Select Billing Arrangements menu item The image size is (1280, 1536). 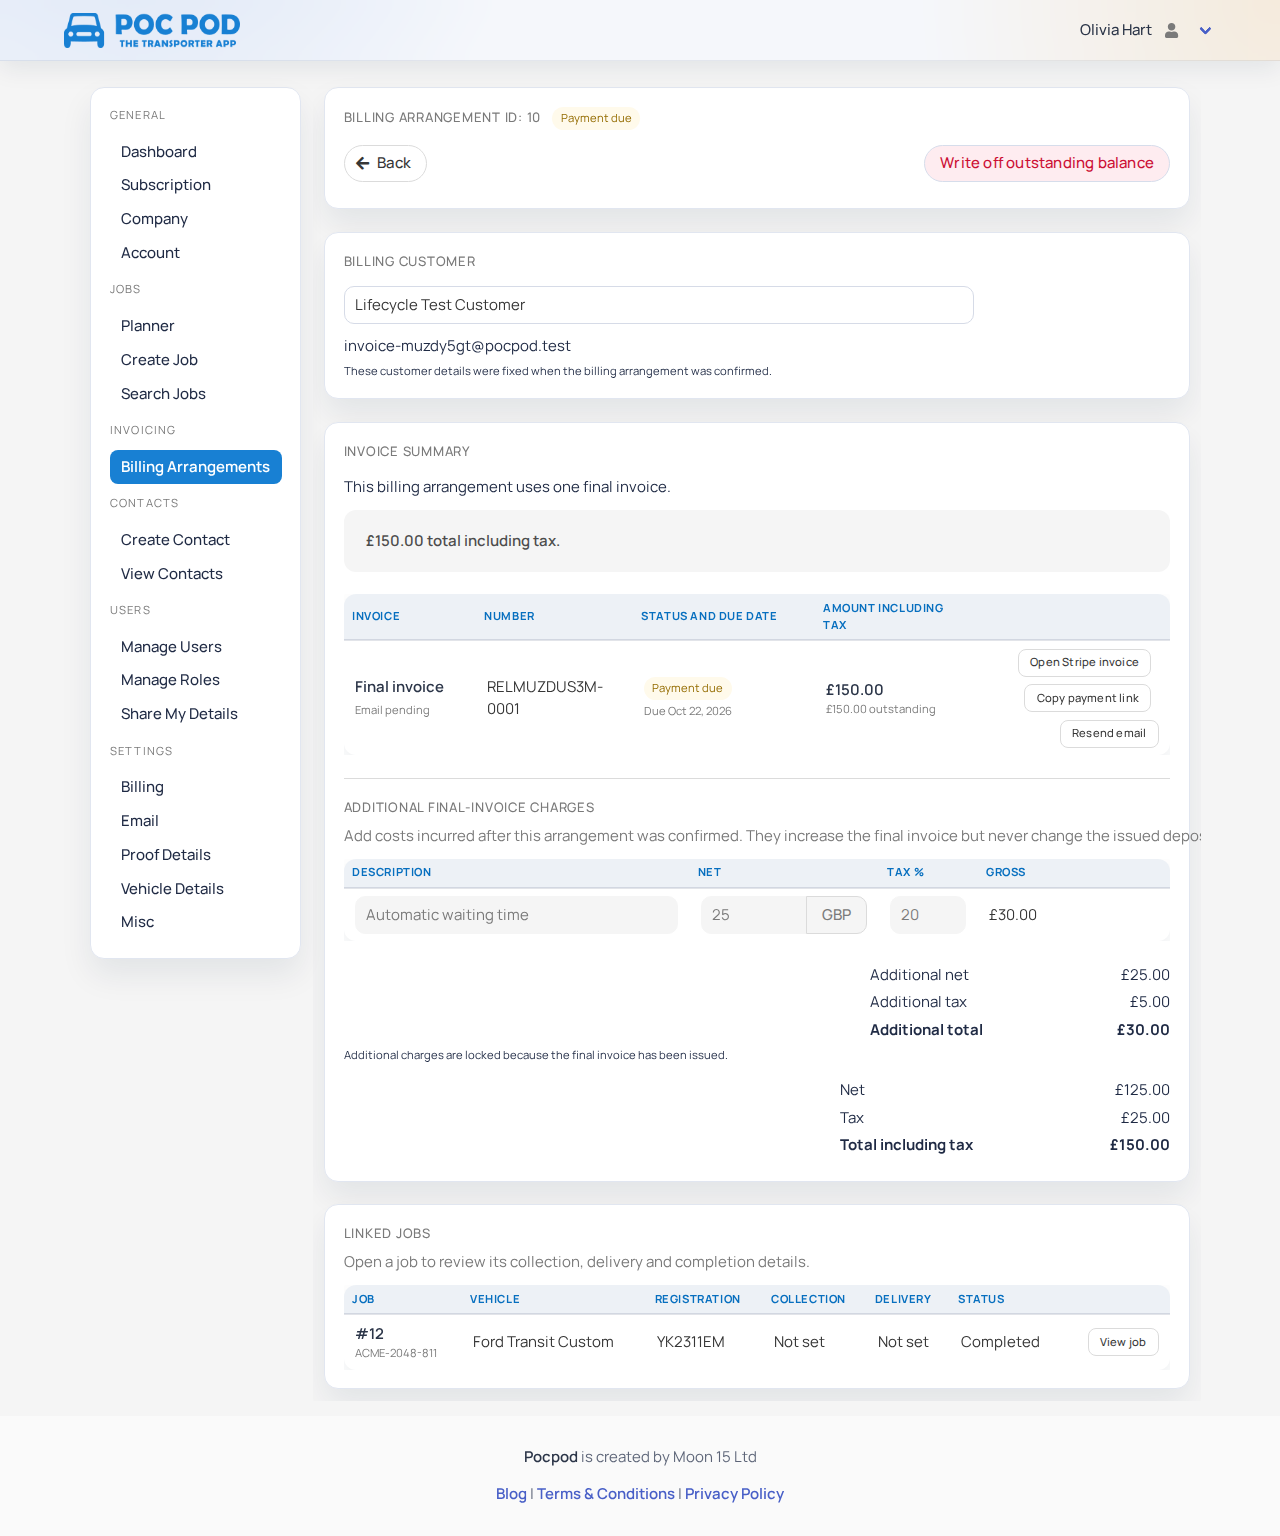click(196, 467)
